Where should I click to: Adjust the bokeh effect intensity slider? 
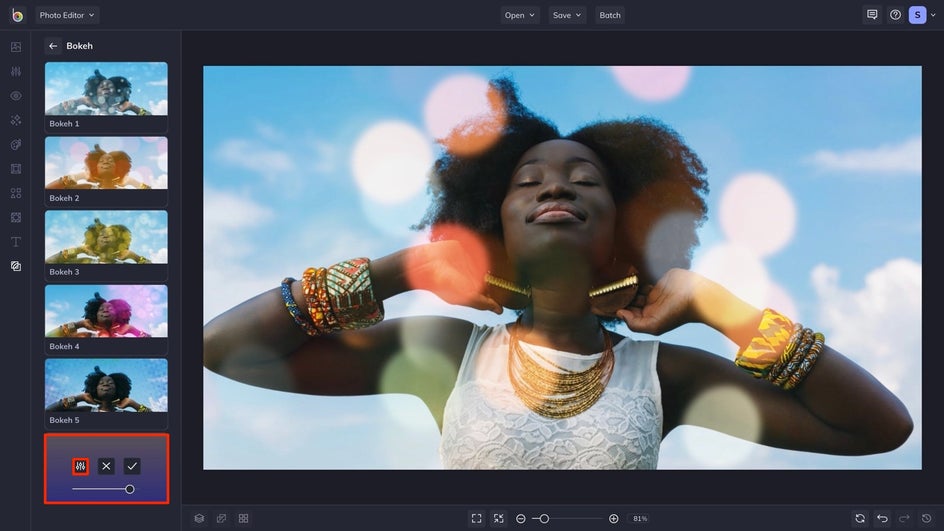coord(130,489)
